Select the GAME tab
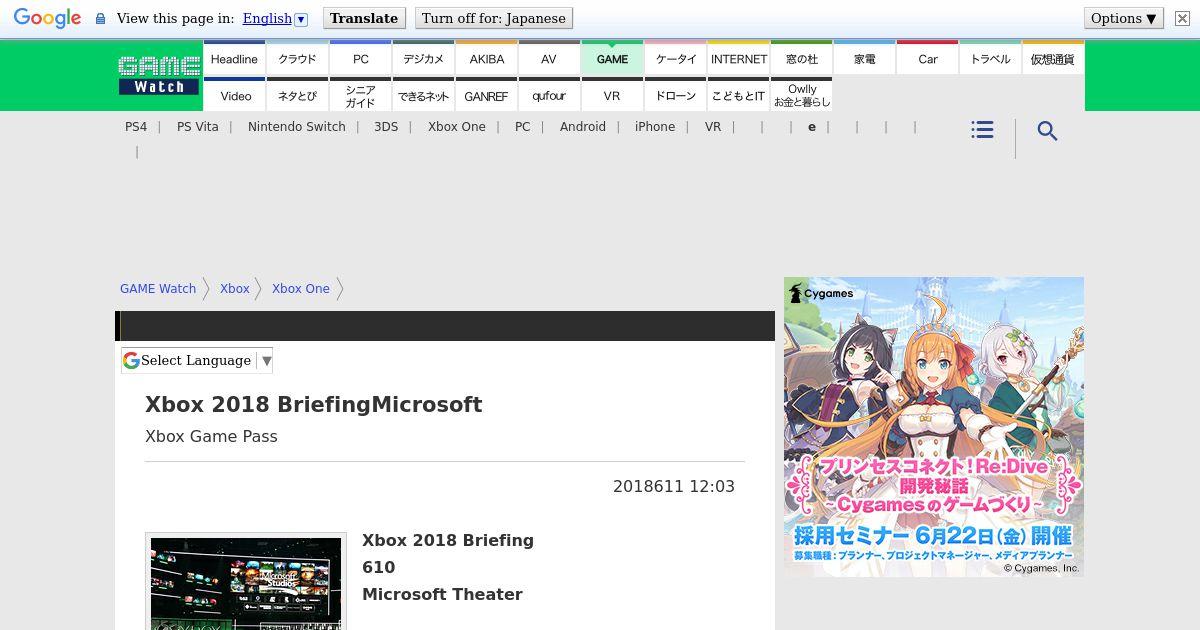Image resolution: width=1200 pixels, height=630 pixels. coord(612,59)
